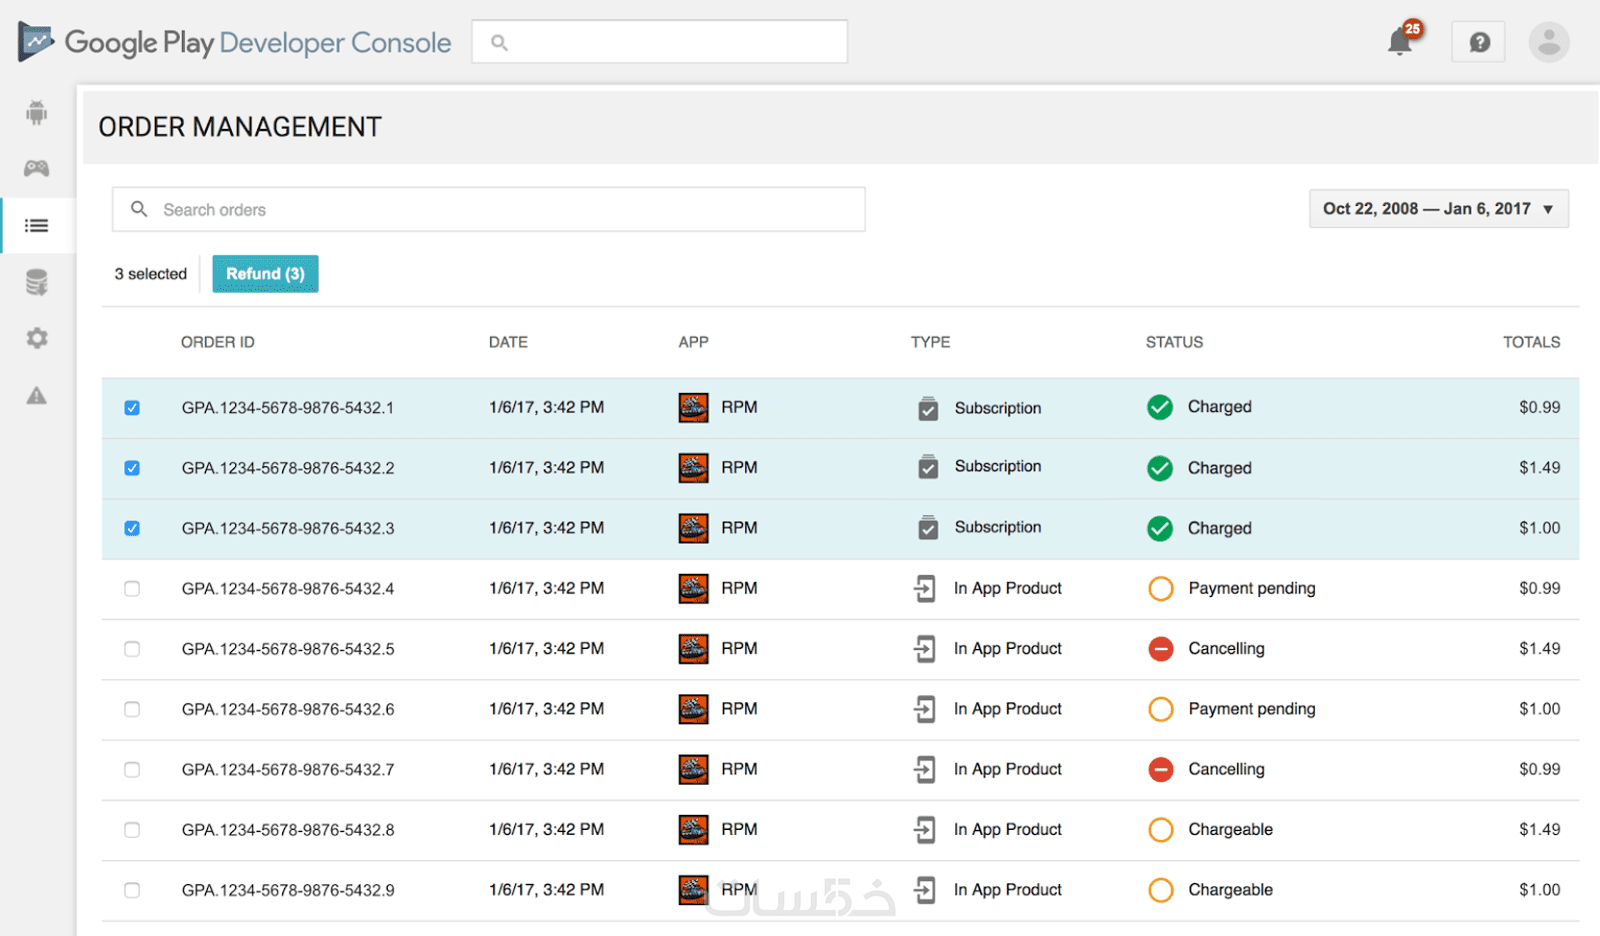
Task: Click green Charged status icon for order 5432.1
Action: (x=1160, y=407)
